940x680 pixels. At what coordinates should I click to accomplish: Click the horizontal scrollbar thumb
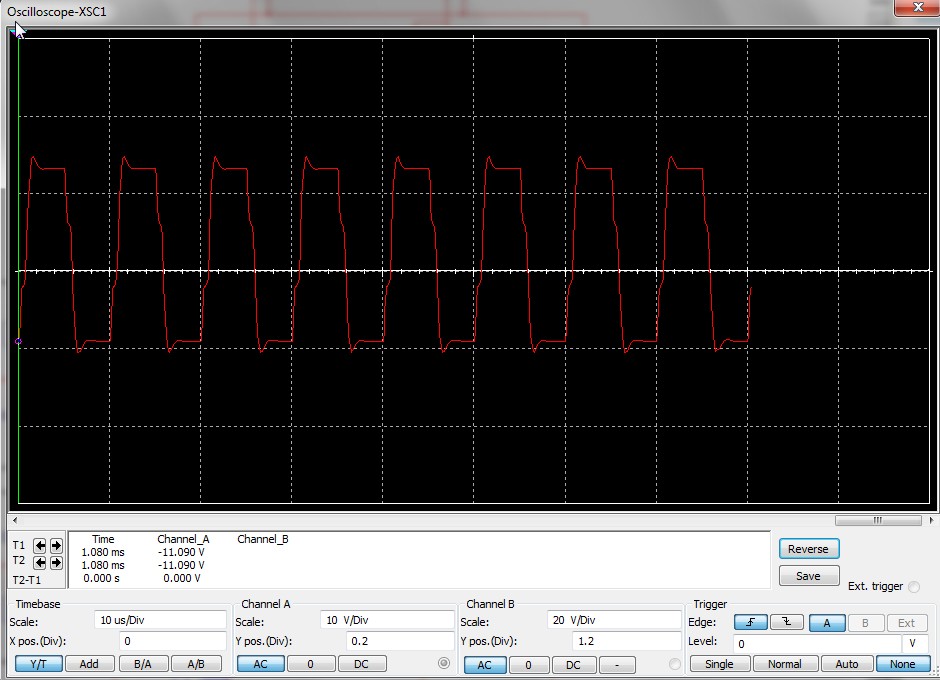coord(878,520)
